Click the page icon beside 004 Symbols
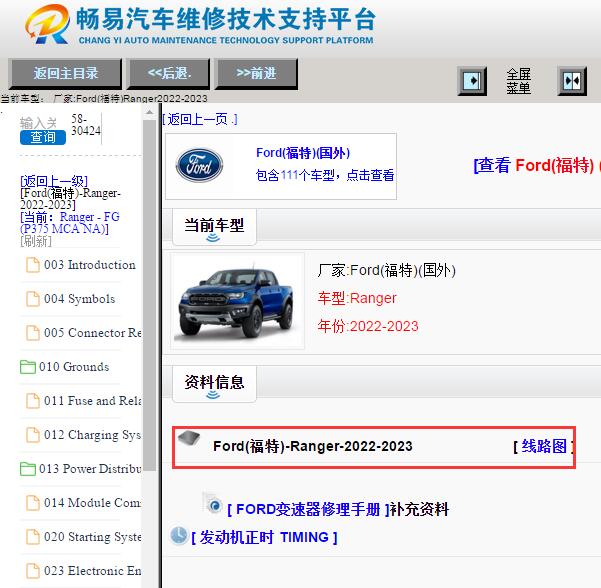Image resolution: width=601 pixels, height=588 pixels. tap(33, 299)
